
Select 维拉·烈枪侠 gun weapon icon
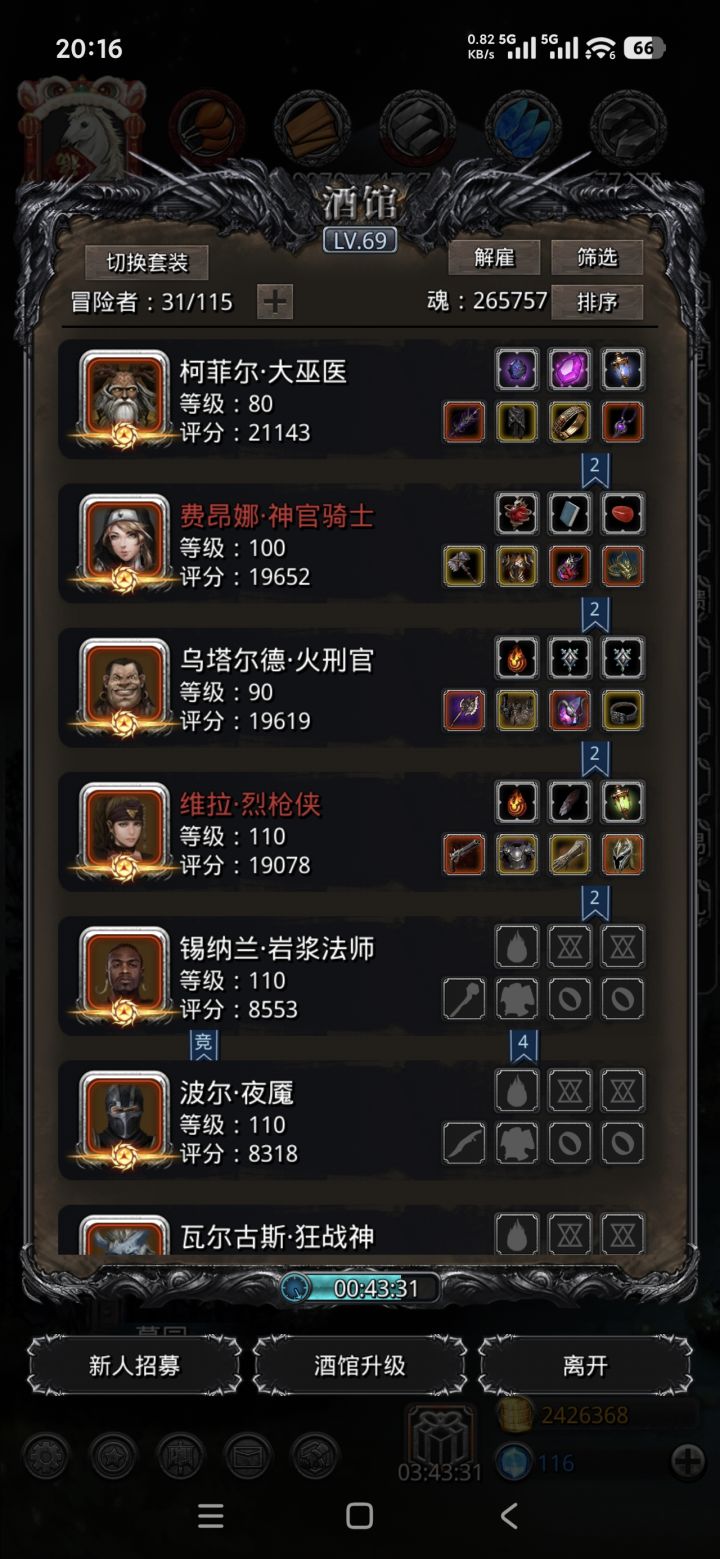coord(464,854)
